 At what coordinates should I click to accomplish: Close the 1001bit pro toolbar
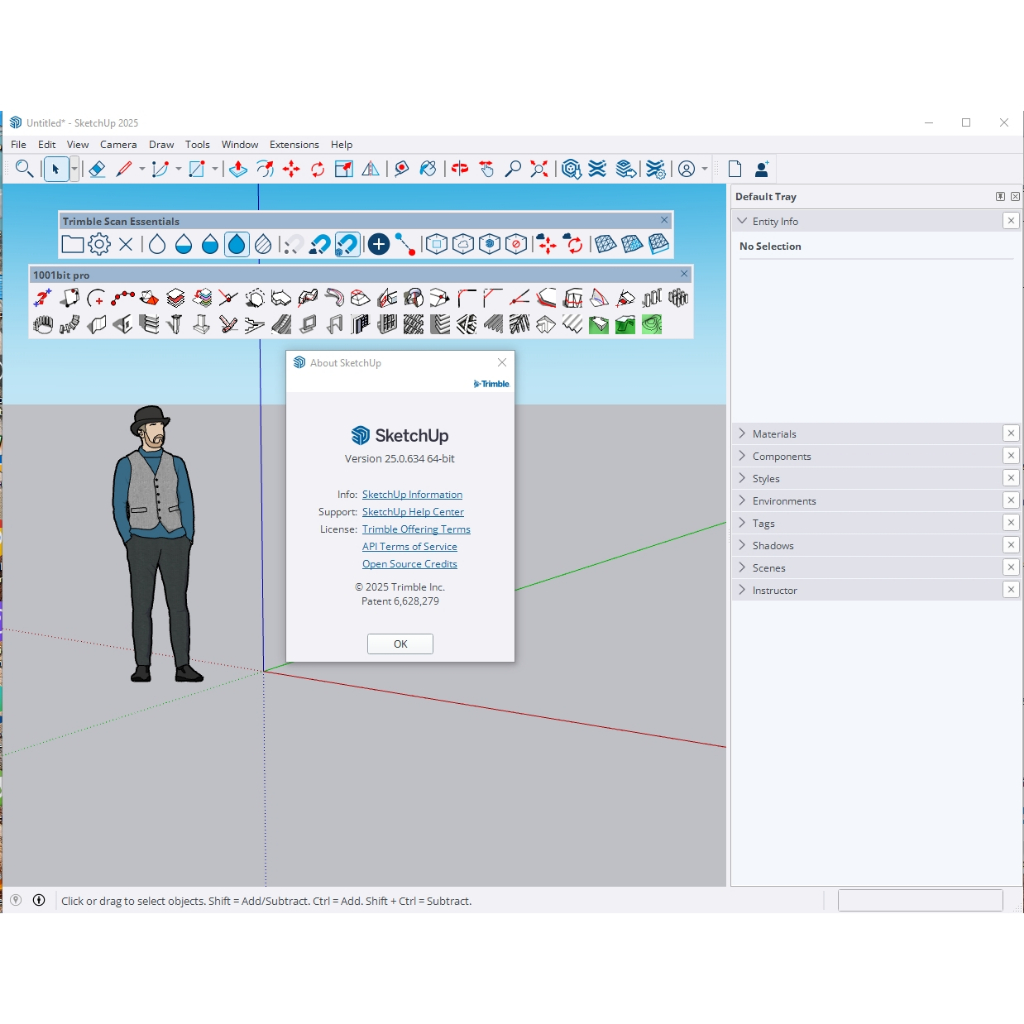point(684,274)
